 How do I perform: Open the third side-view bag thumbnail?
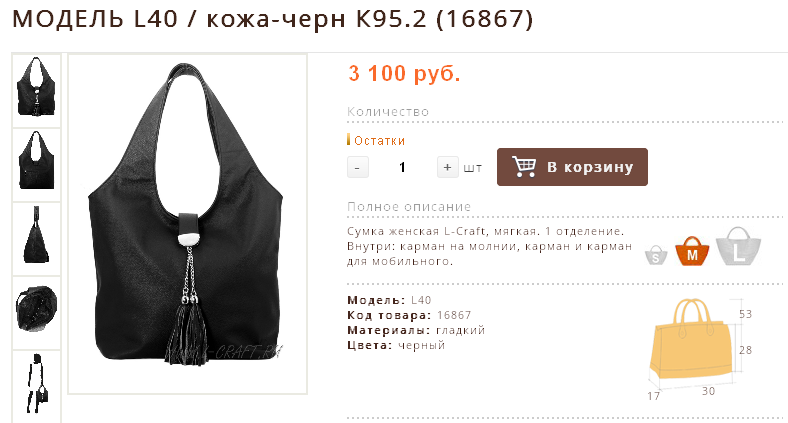click(x=36, y=238)
